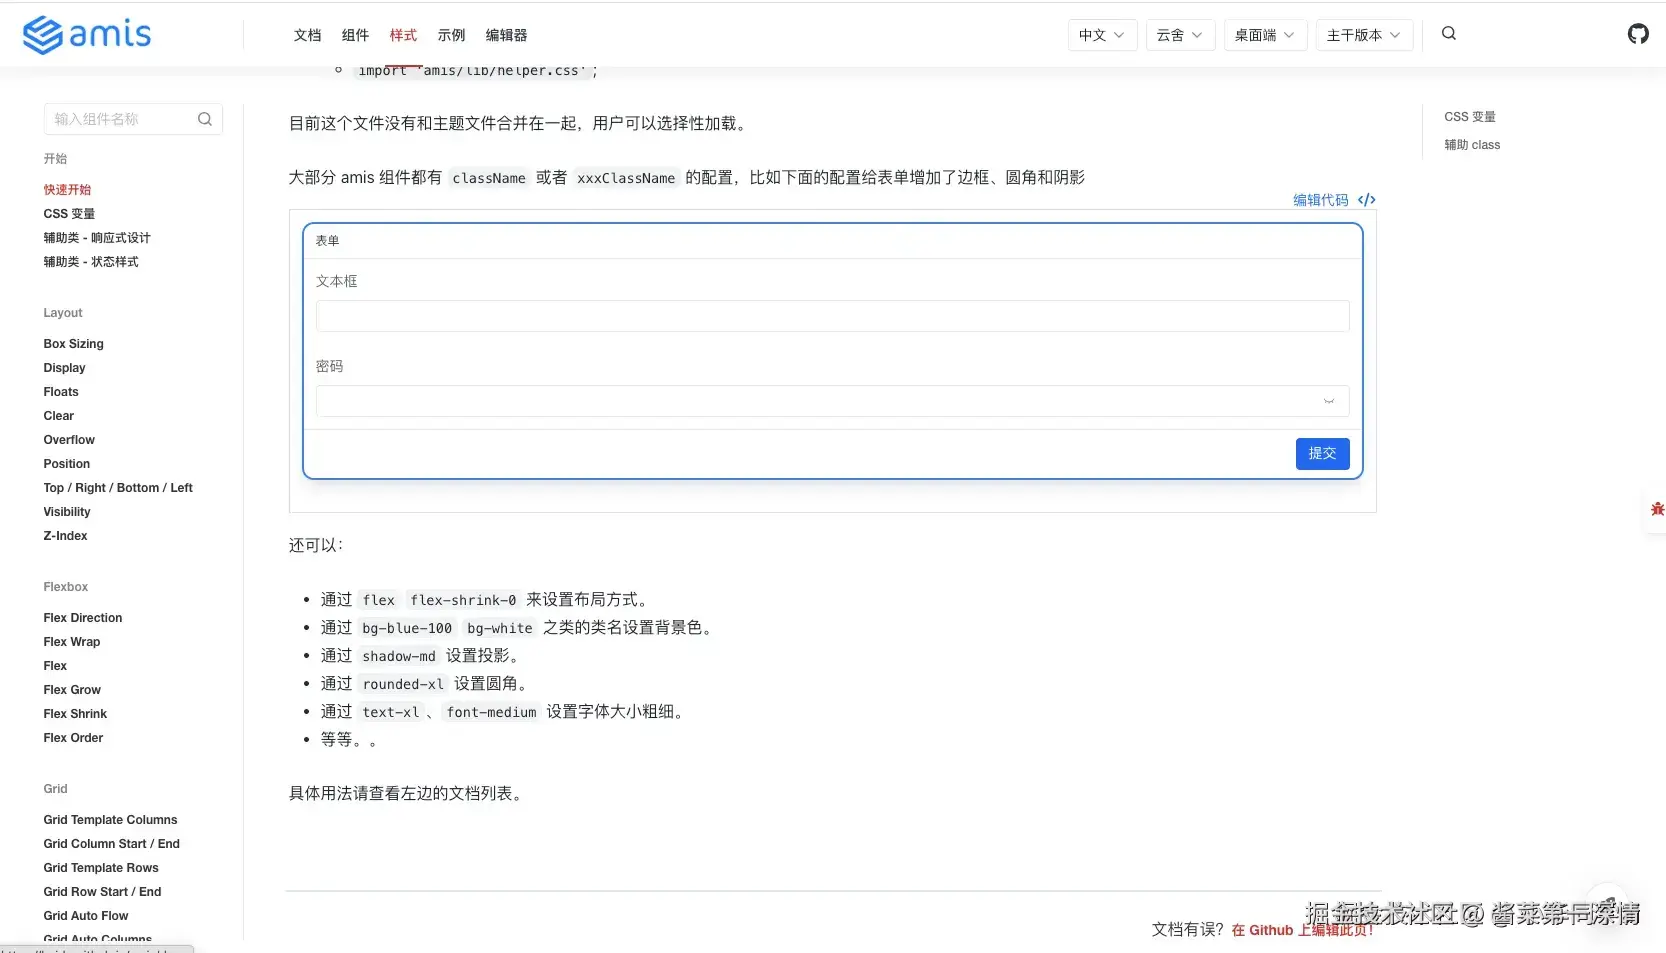Image resolution: width=1666 pixels, height=953 pixels.
Task: Go to the 组件 nav tab
Action: pos(355,35)
